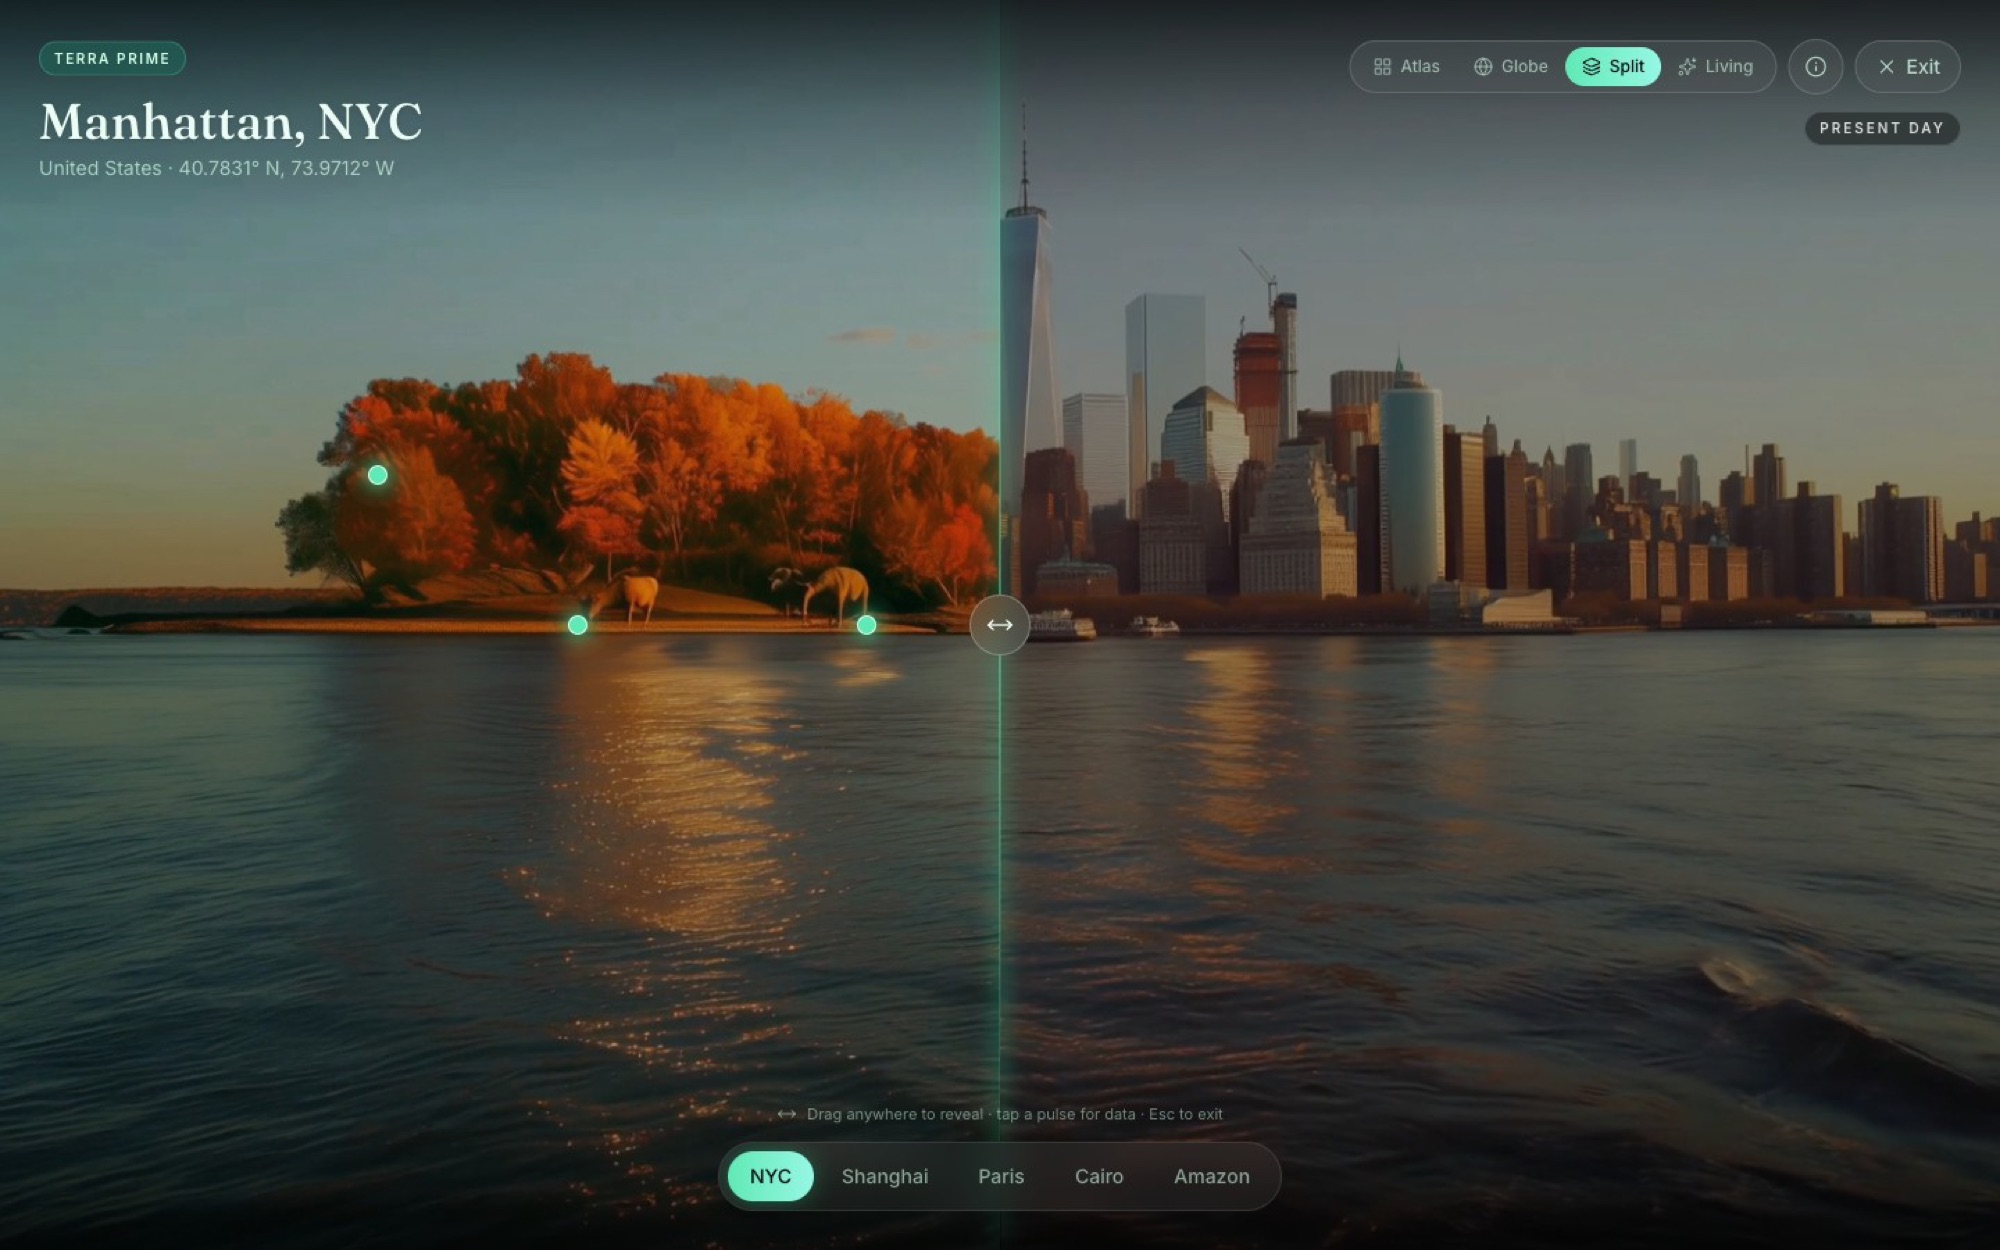Click the Manhattan, NYC title
2000x1250 pixels.
230,122
